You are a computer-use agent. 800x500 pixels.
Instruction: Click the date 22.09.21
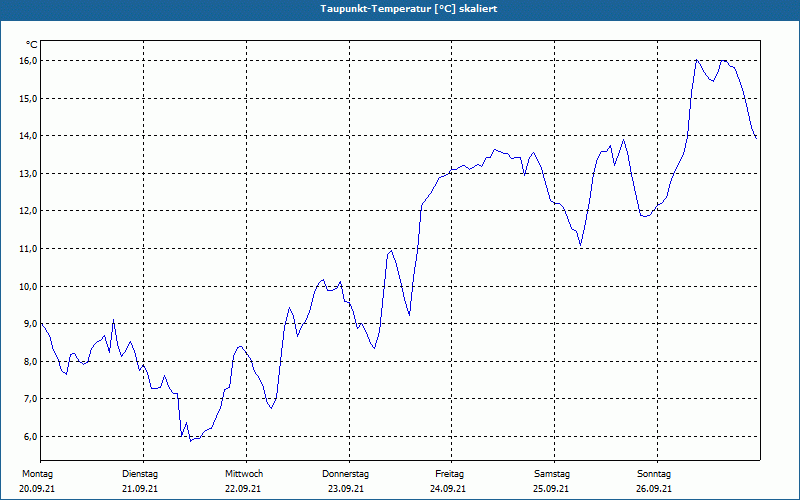pos(243,489)
